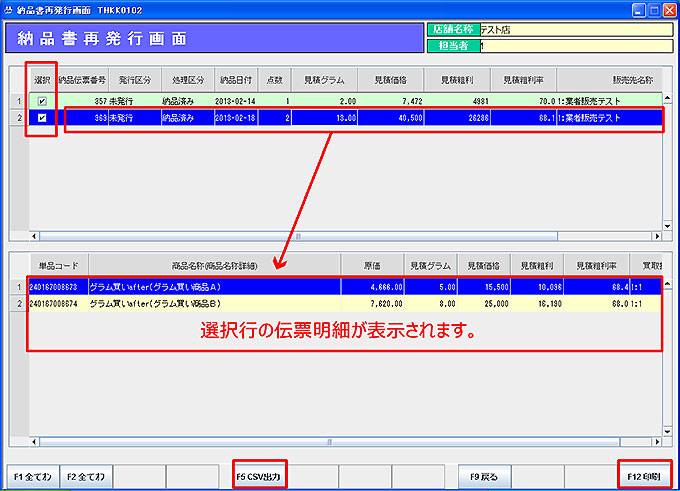Click the 選択 column header

[x=42, y=80]
